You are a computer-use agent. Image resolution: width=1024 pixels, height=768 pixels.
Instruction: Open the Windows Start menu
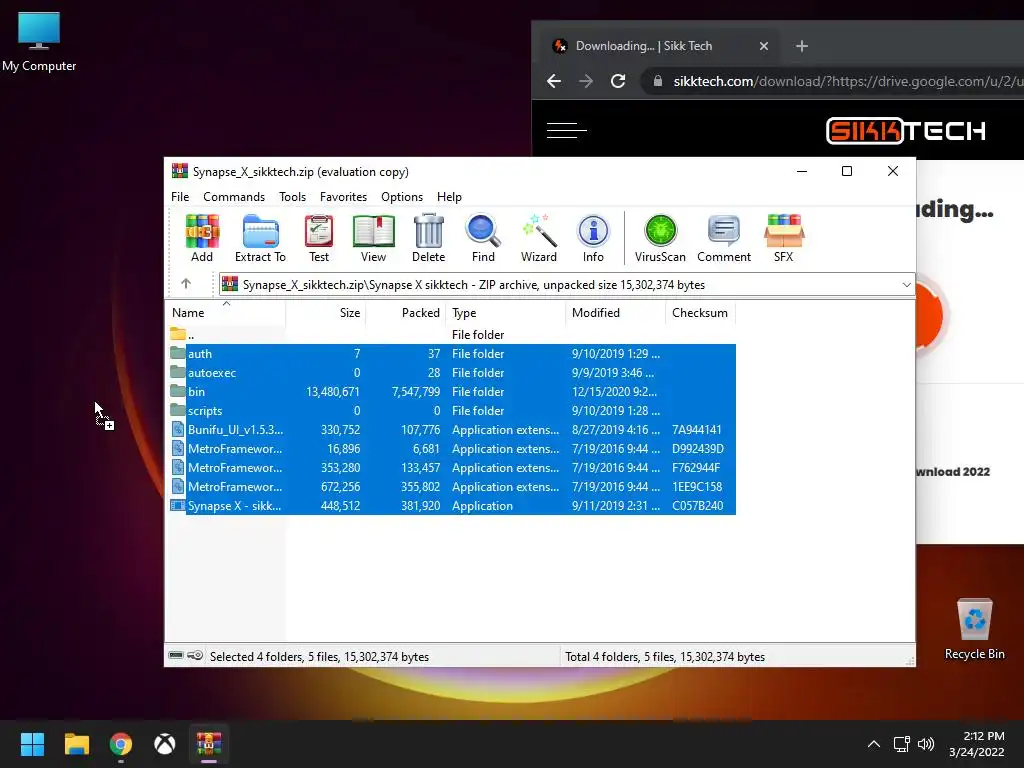[x=32, y=744]
